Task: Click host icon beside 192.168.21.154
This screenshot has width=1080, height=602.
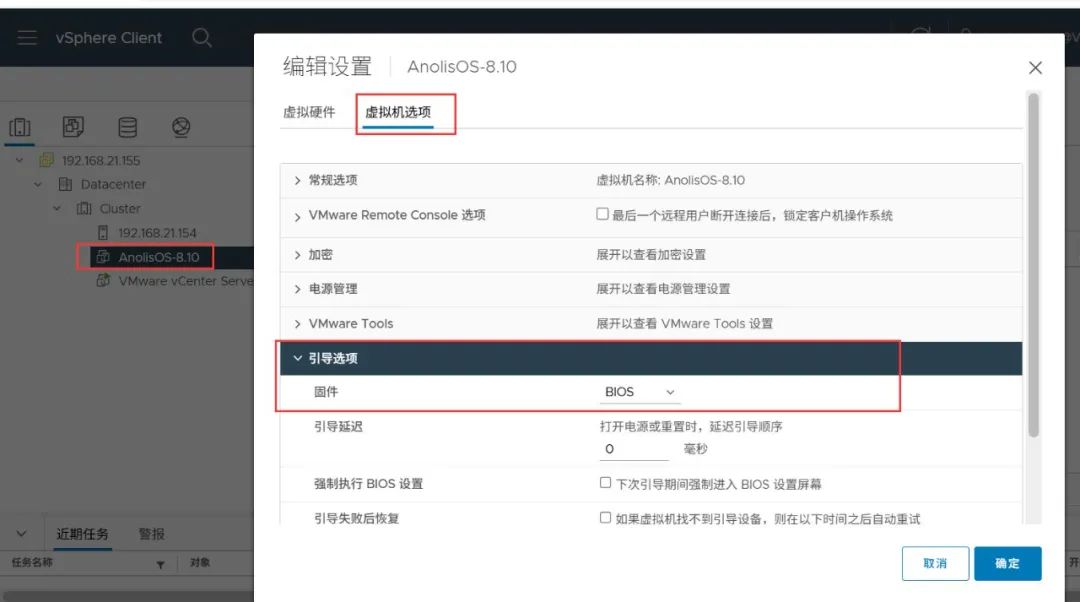Action: pos(103,233)
